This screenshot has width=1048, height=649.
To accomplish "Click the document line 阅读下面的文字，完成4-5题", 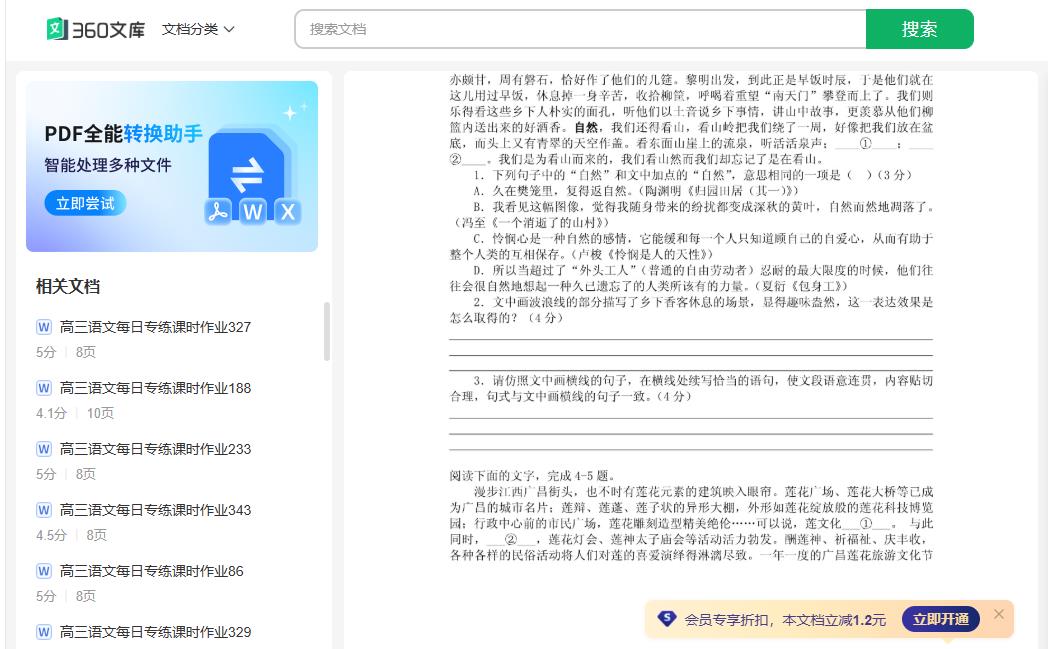I will coord(532,476).
